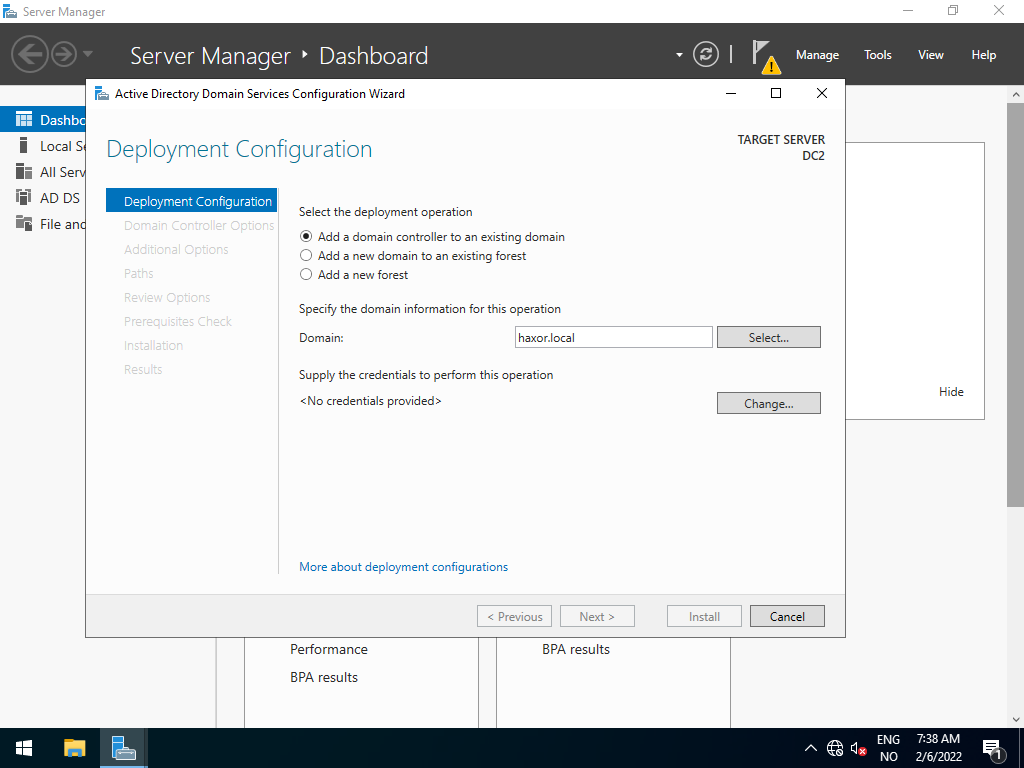1024x768 pixels.
Task: Open the Tools menu
Action: click(877, 55)
